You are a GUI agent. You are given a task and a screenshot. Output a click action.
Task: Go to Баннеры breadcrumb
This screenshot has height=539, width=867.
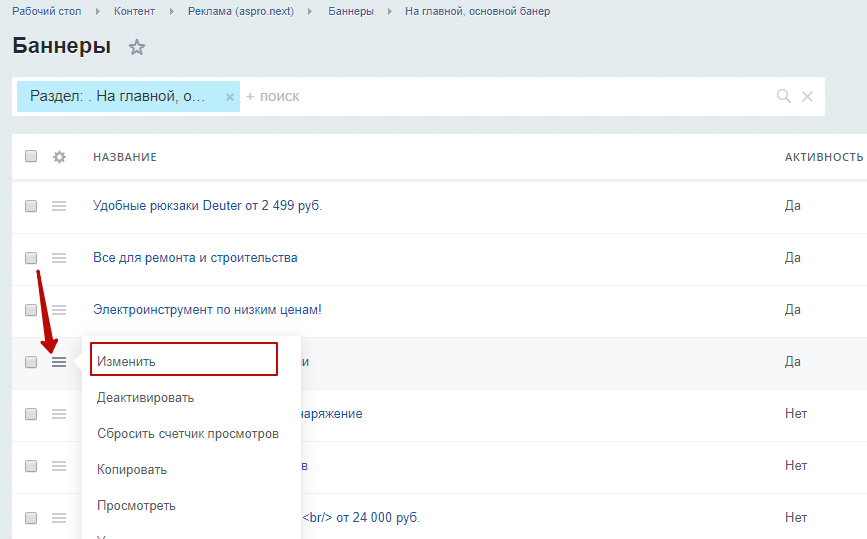[351, 11]
